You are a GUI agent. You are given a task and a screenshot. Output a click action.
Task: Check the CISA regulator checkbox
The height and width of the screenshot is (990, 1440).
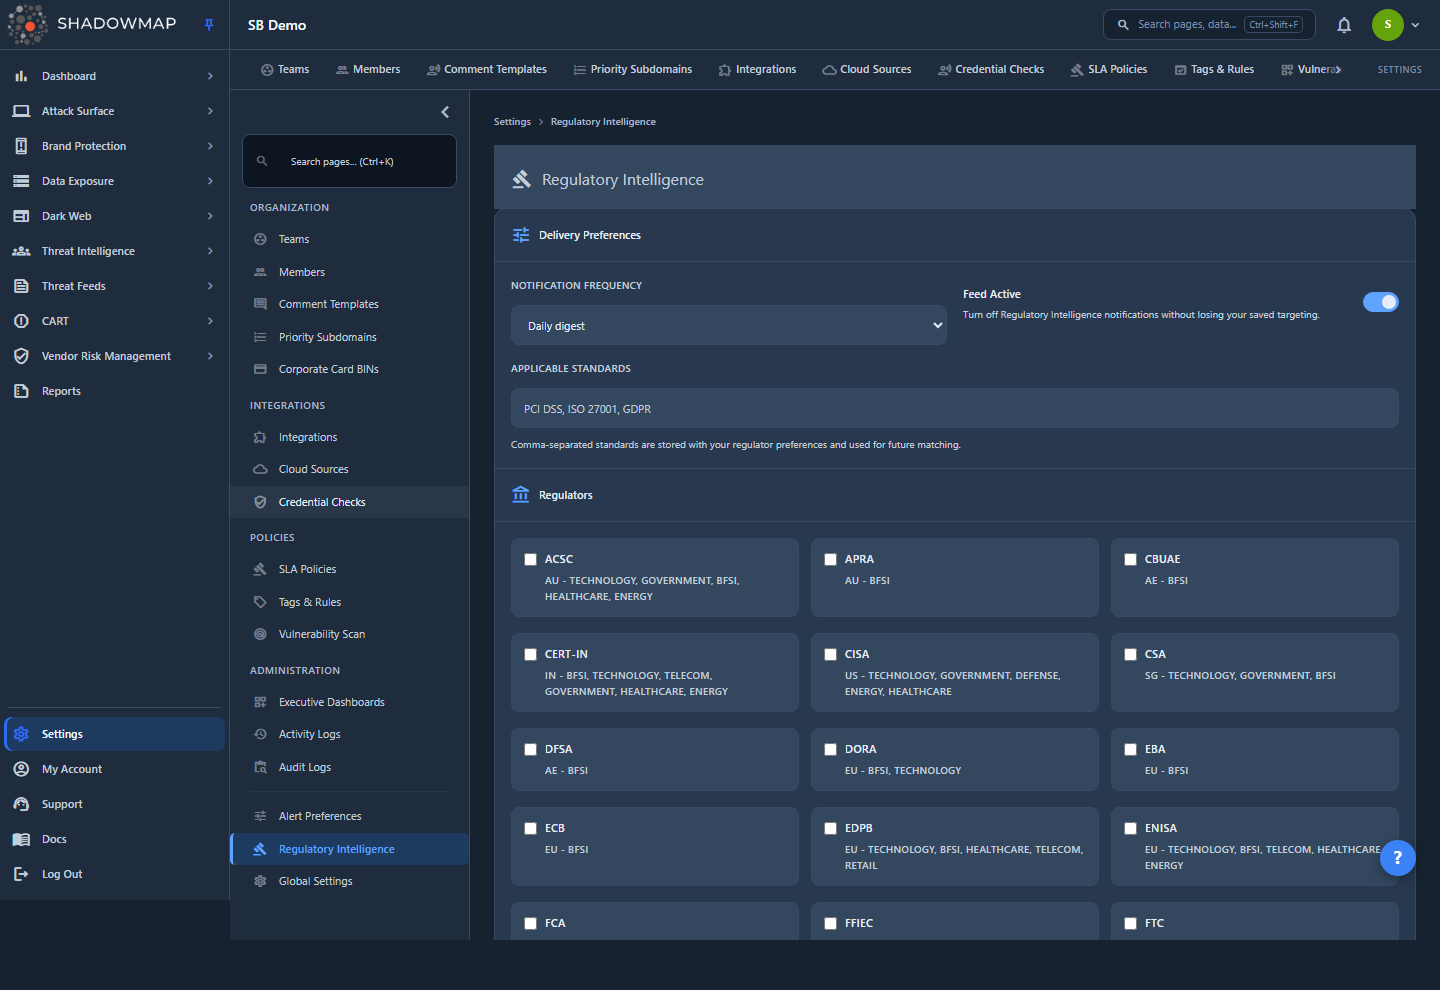coord(830,654)
